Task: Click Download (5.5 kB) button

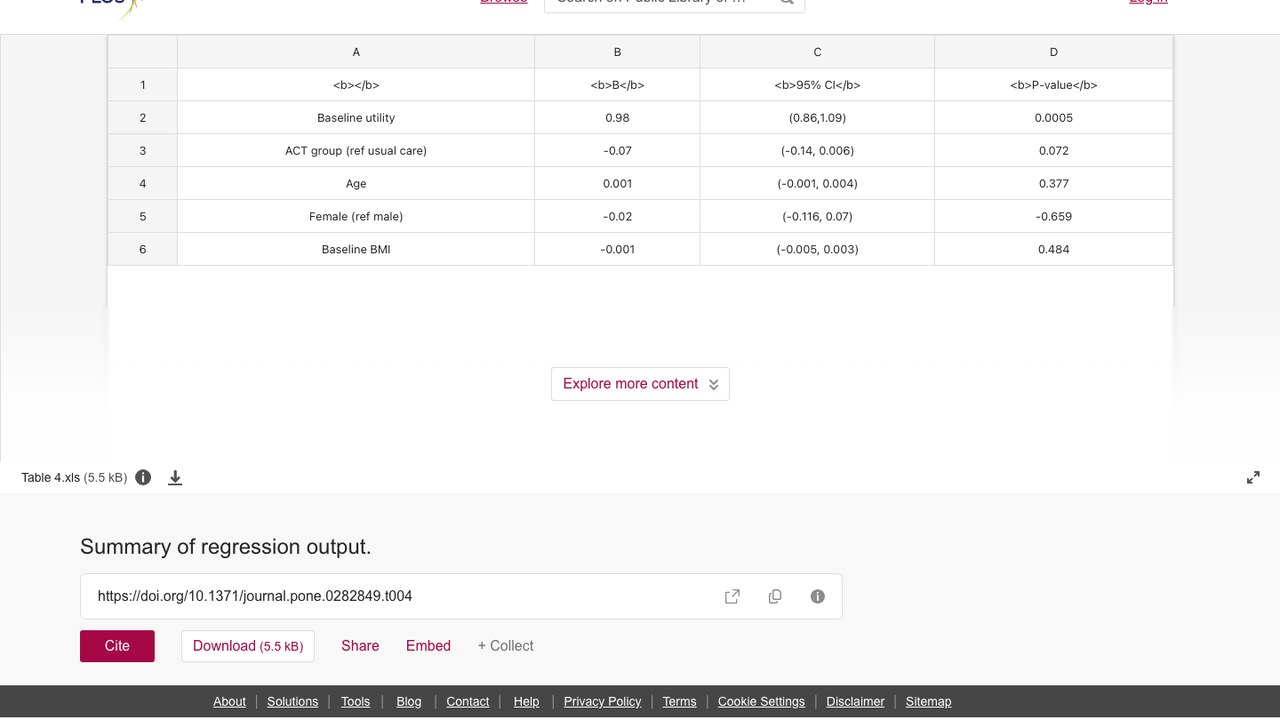Action: (x=248, y=646)
